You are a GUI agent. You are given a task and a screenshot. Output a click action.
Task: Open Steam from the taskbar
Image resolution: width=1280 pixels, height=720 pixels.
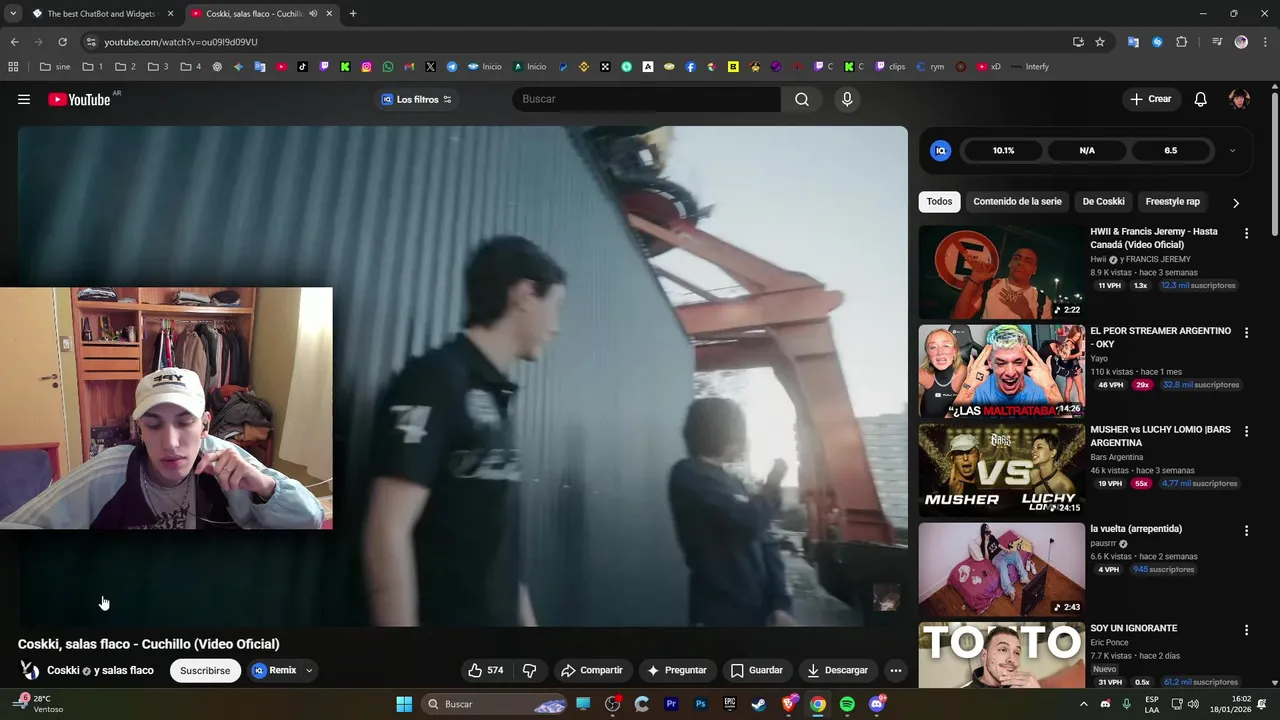[x=759, y=704]
